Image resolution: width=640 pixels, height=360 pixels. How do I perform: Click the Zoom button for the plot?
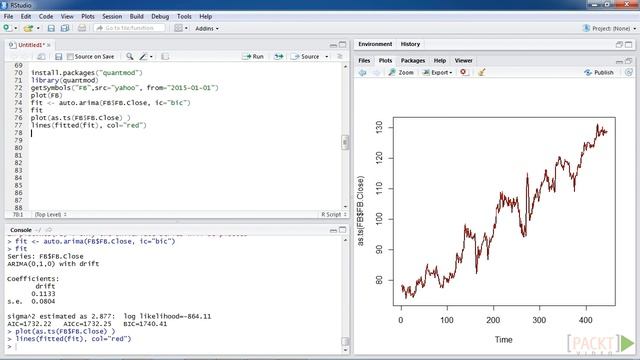point(401,72)
